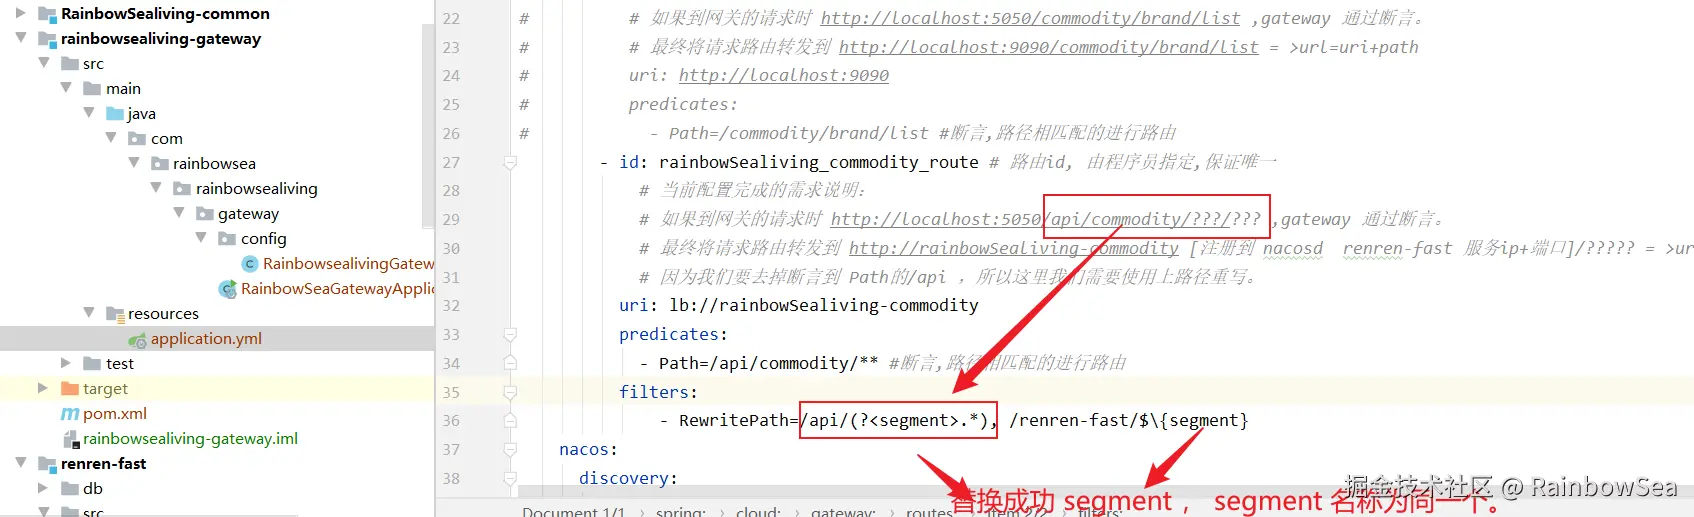
Task: Open the application.yml file
Action: click(206, 338)
